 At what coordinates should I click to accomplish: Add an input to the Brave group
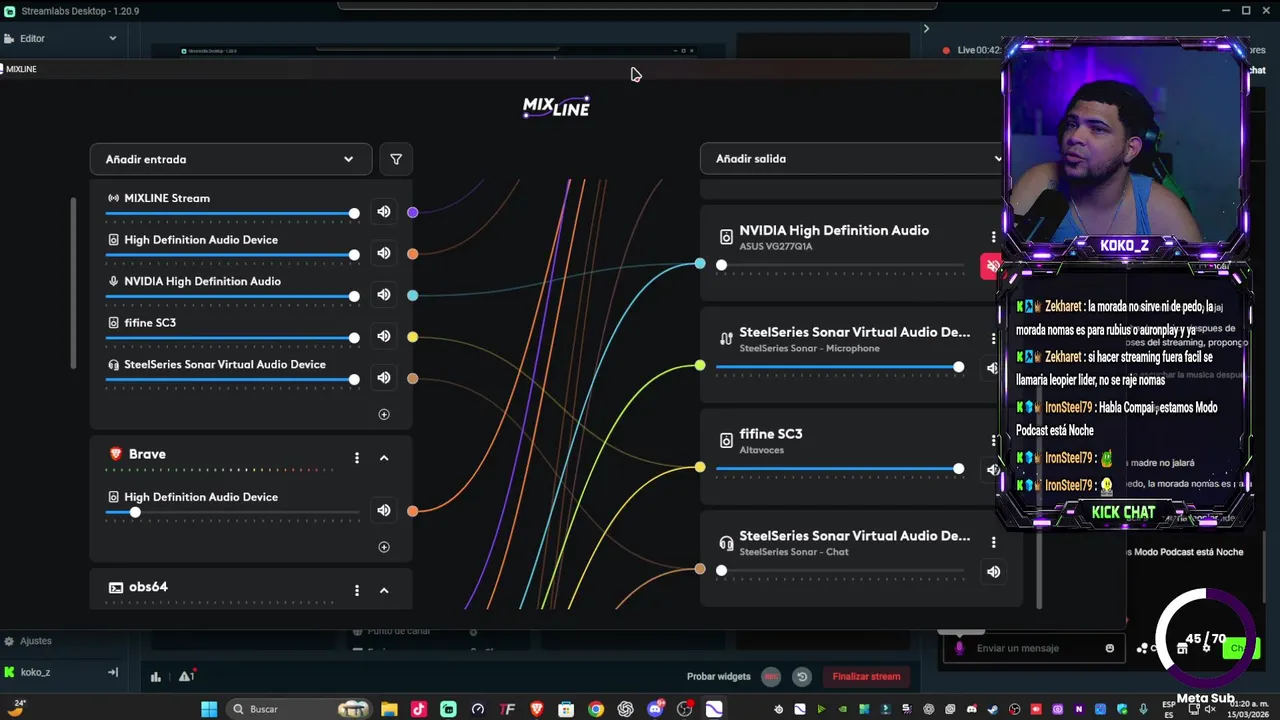[x=384, y=547]
